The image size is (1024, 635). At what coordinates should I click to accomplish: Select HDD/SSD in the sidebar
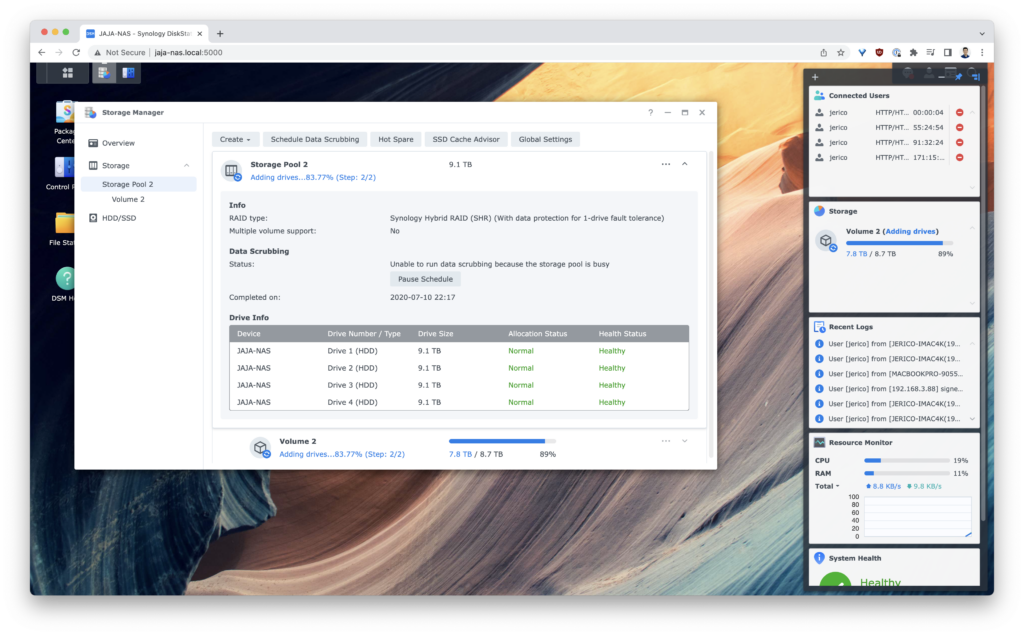121,217
